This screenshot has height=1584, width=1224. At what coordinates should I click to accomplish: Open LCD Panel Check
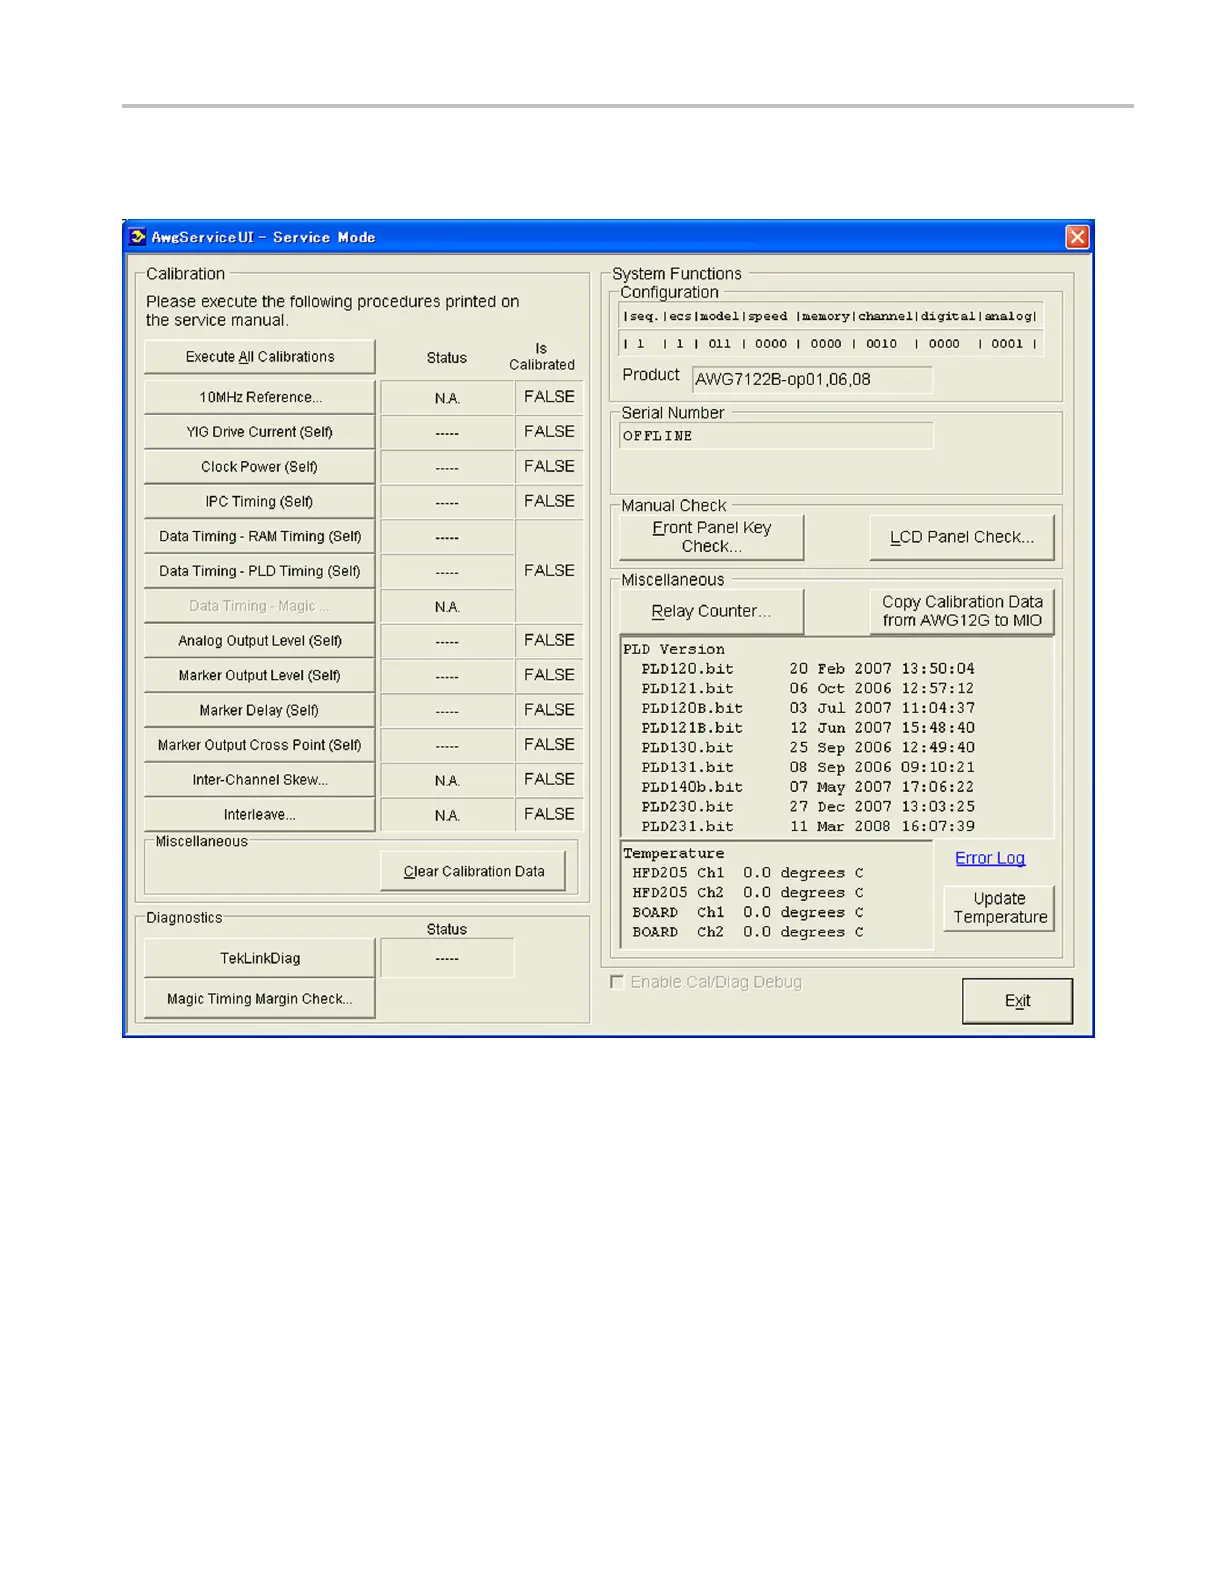tap(962, 537)
